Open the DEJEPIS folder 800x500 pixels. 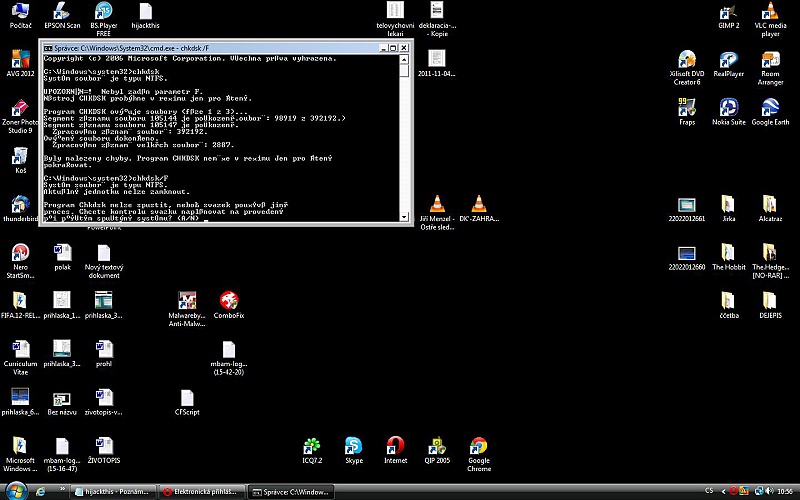pos(770,305)
